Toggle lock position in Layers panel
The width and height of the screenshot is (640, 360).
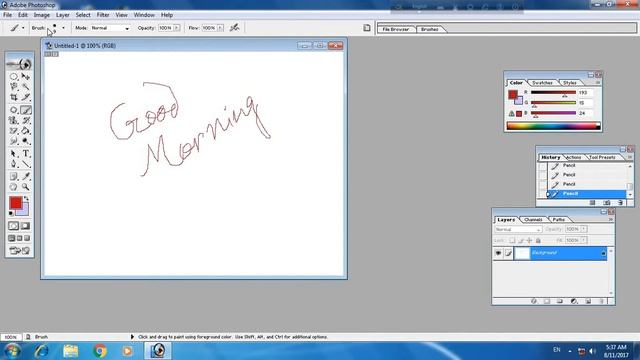click(x=529, y=240)
